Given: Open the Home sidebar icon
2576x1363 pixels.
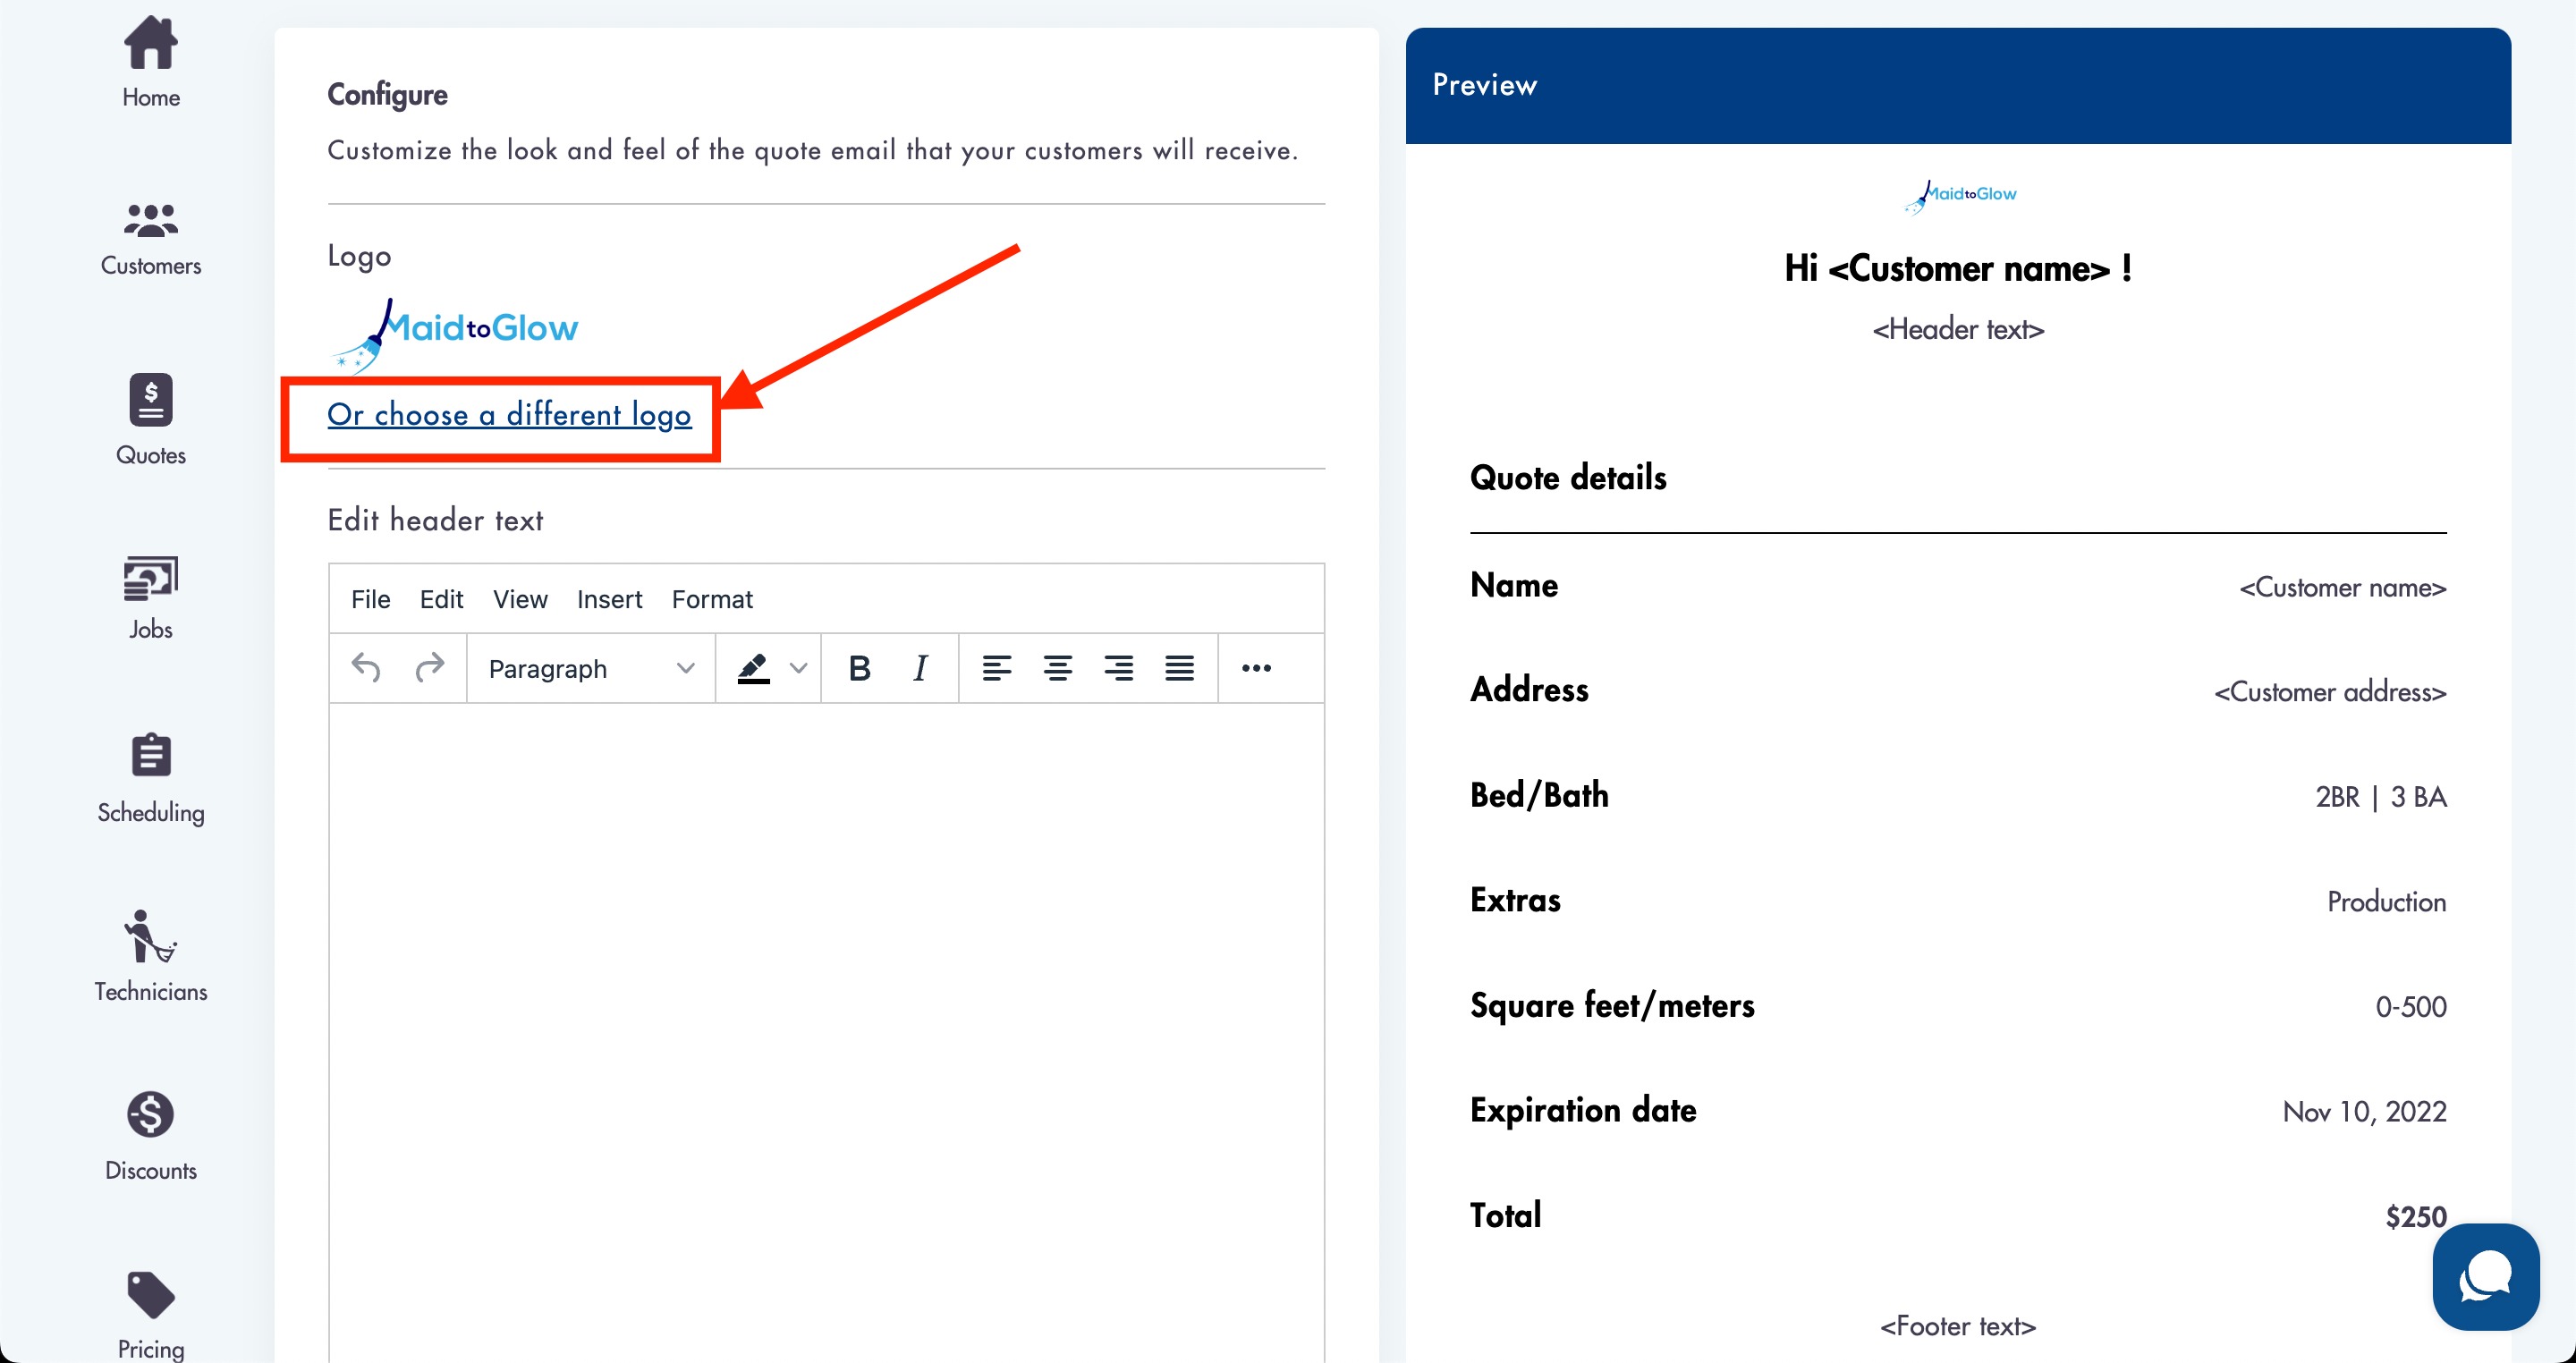Looking at the screenshot, I should coord(150,60).
